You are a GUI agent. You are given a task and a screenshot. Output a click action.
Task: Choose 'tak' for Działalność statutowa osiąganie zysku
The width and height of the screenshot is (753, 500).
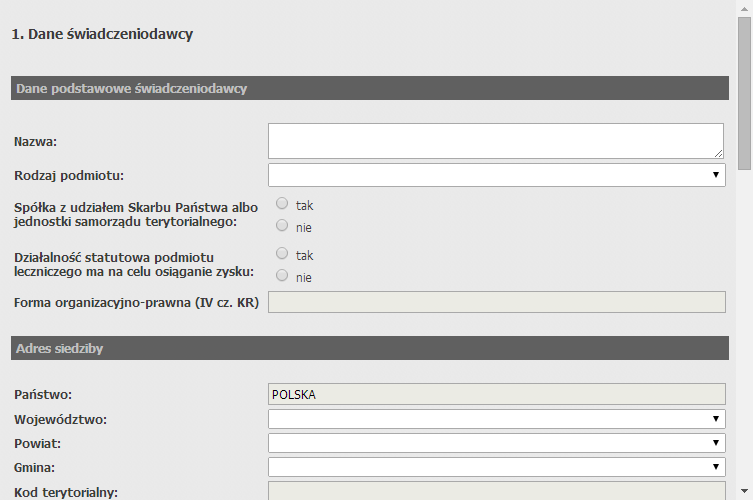pyautogui.click(x=282, y=253)
